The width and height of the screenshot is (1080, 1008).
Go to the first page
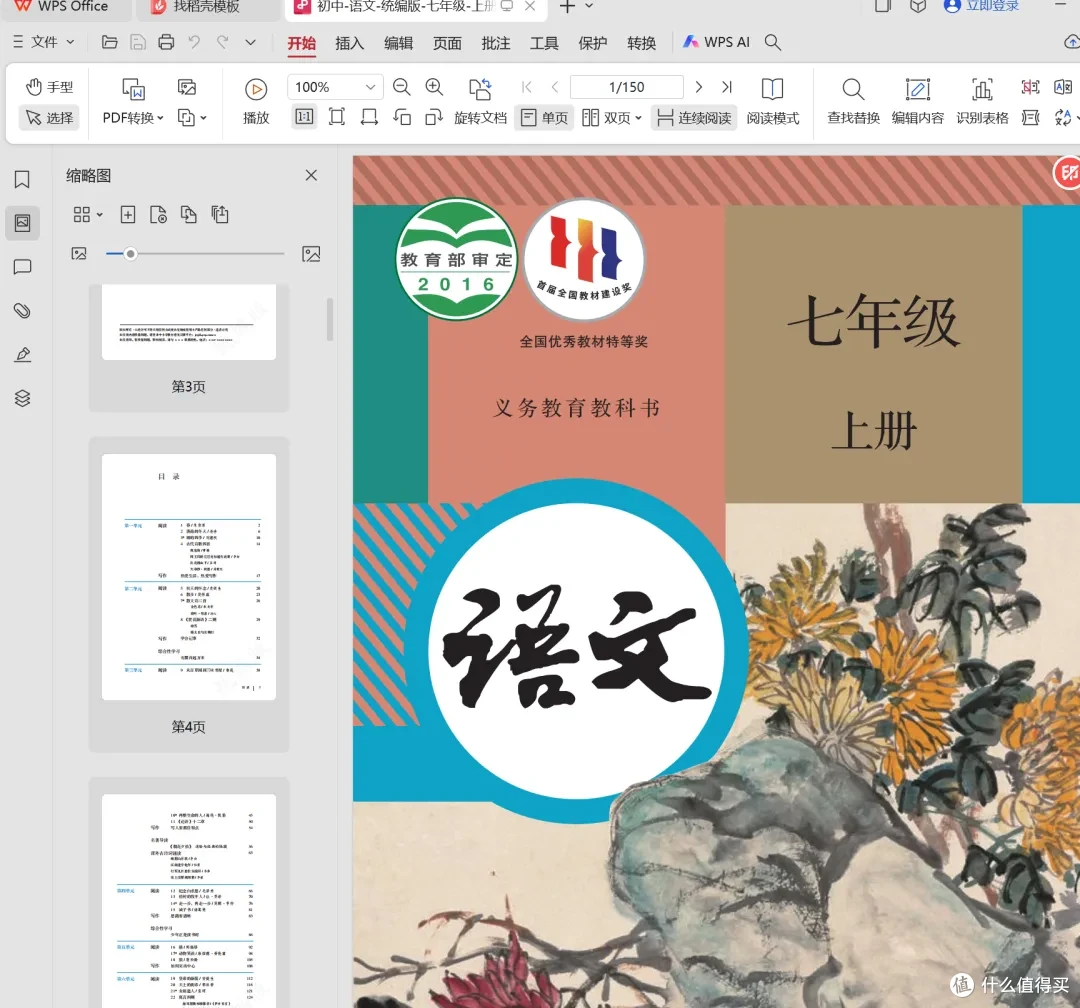pyautogui.click(x=527, y=87)
